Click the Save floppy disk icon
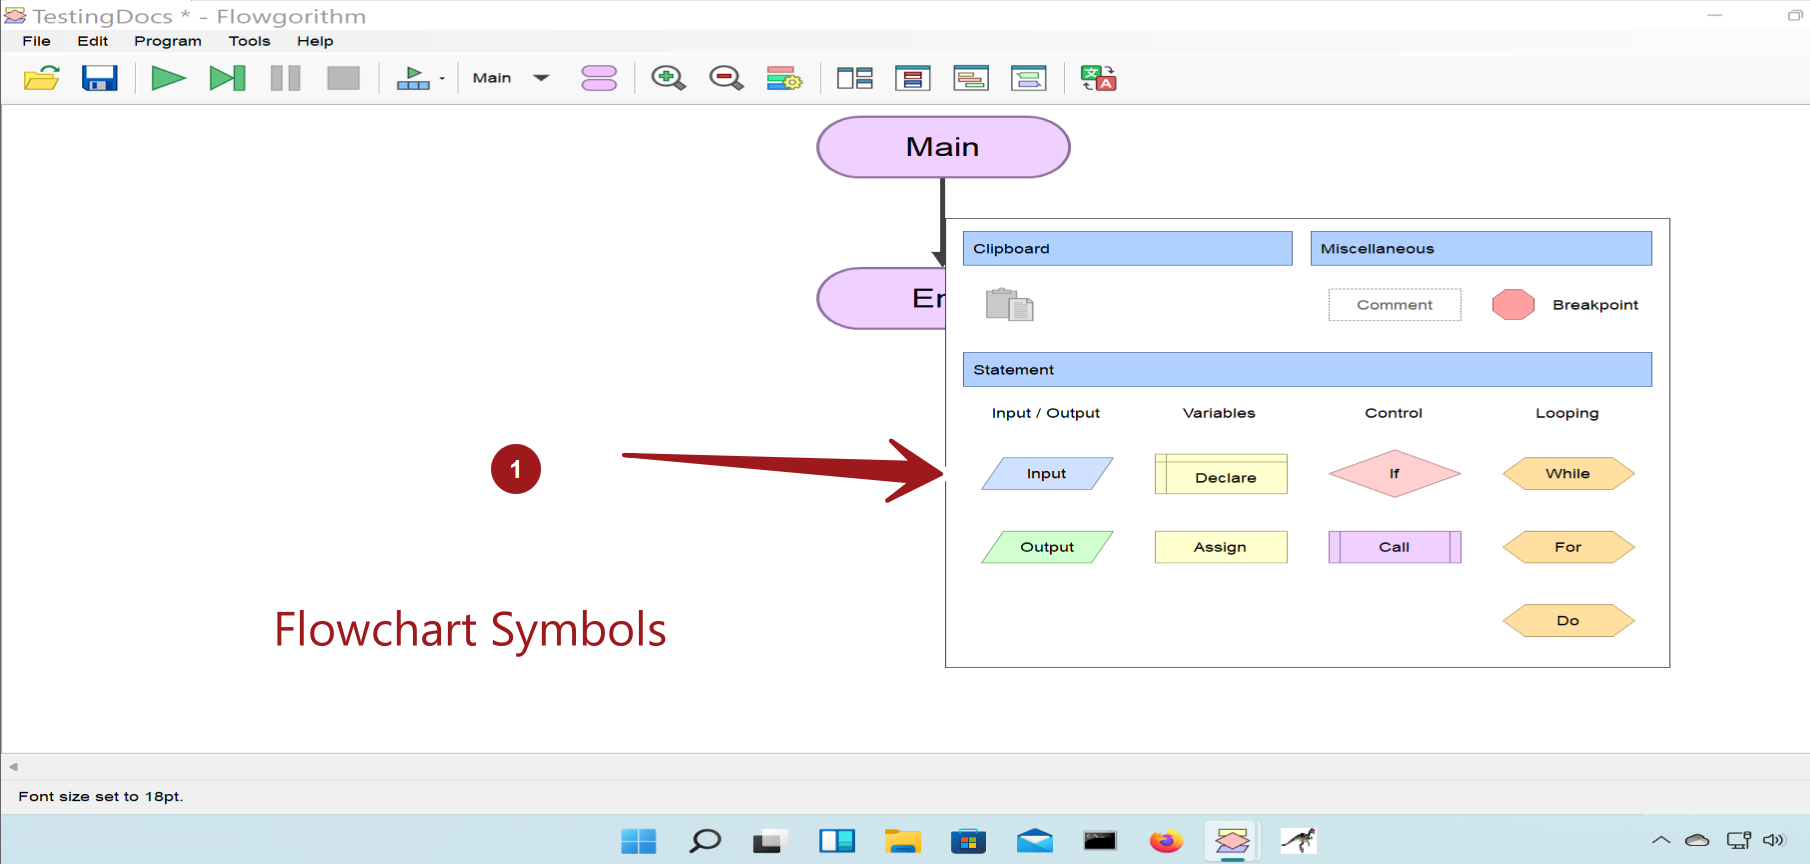Screen dimensions: 1810x864 tap(100, 78)
